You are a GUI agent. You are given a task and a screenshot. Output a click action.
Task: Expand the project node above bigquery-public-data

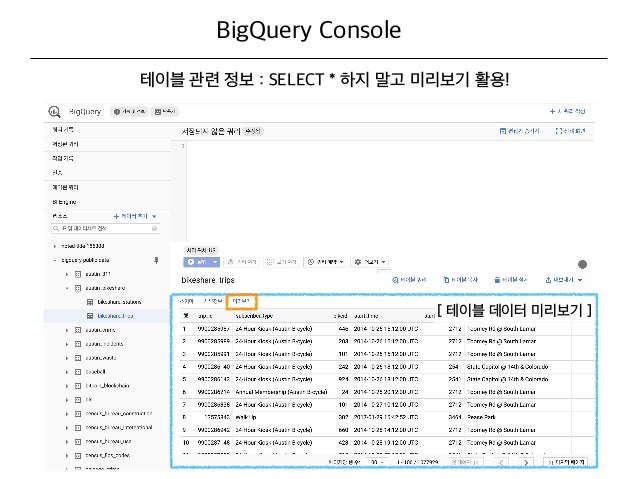click(x=55, y=246)
